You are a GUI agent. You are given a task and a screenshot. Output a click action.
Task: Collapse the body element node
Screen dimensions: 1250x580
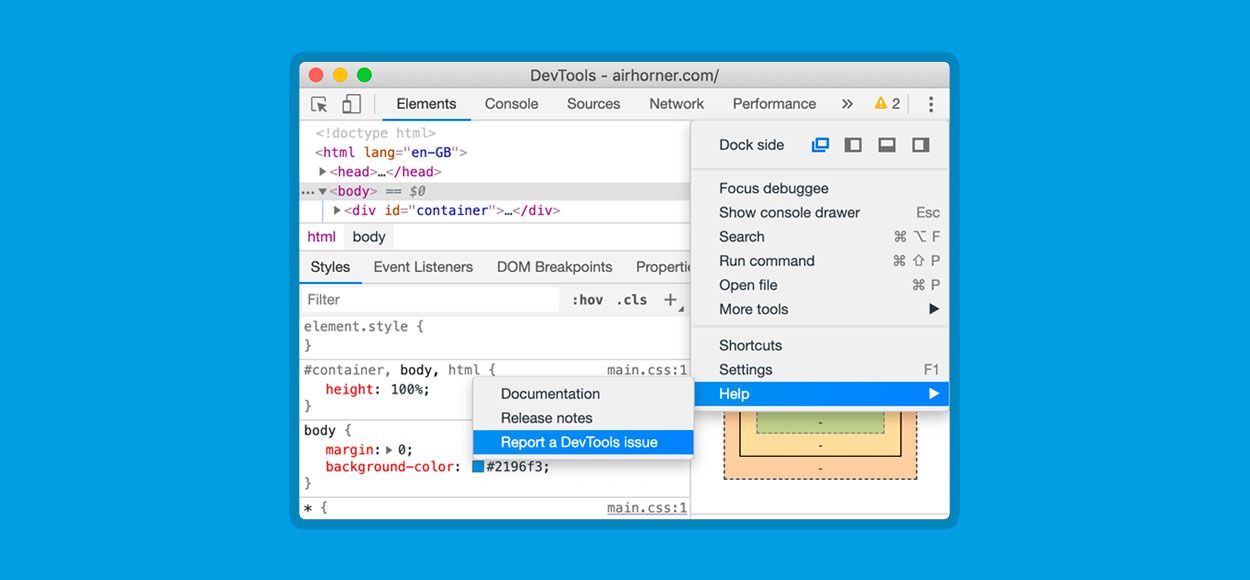[322, 191]
